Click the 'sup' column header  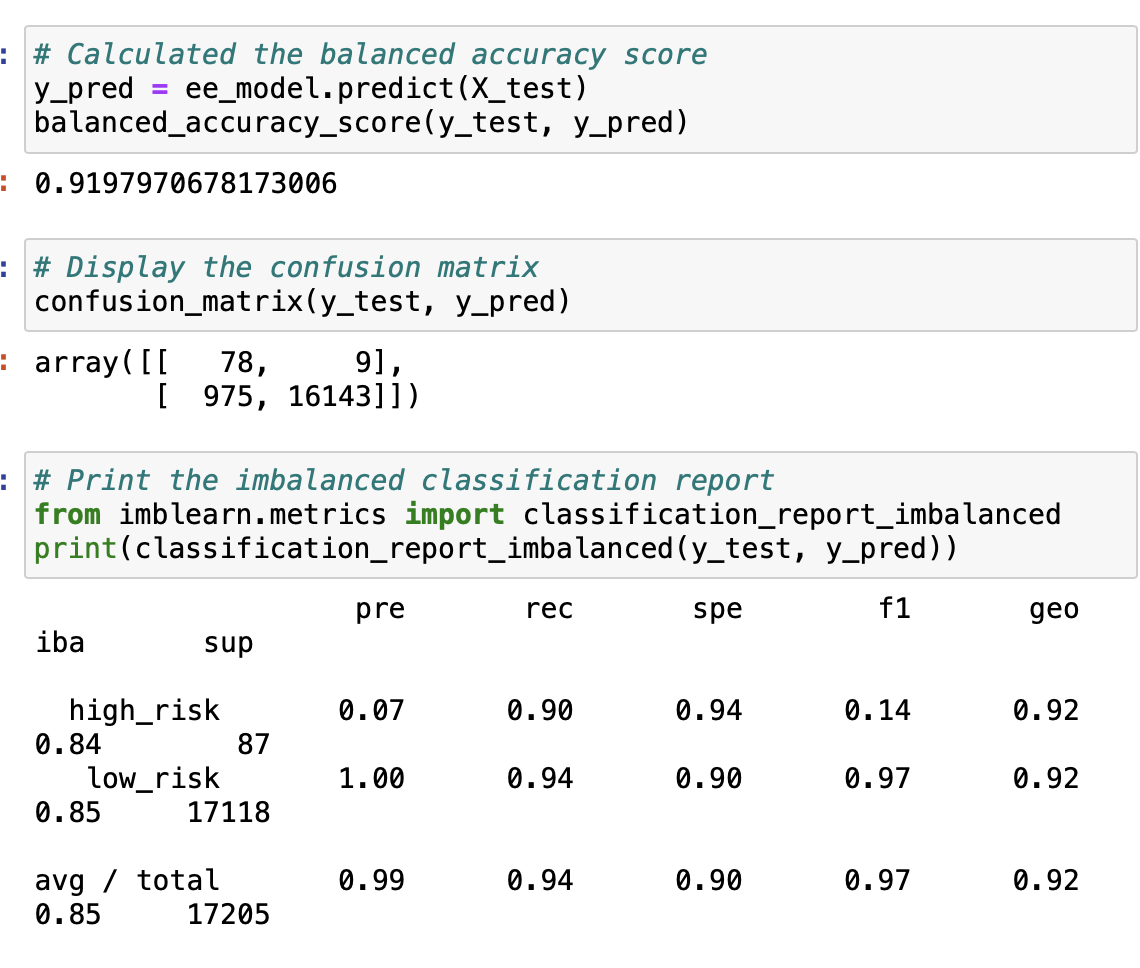point(228,644)
